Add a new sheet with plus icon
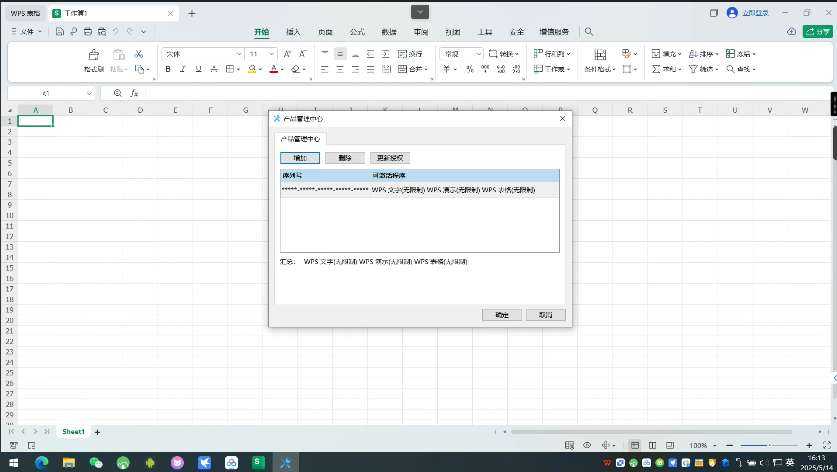Viewport: 837px width, 472px height. coord(97,432)
